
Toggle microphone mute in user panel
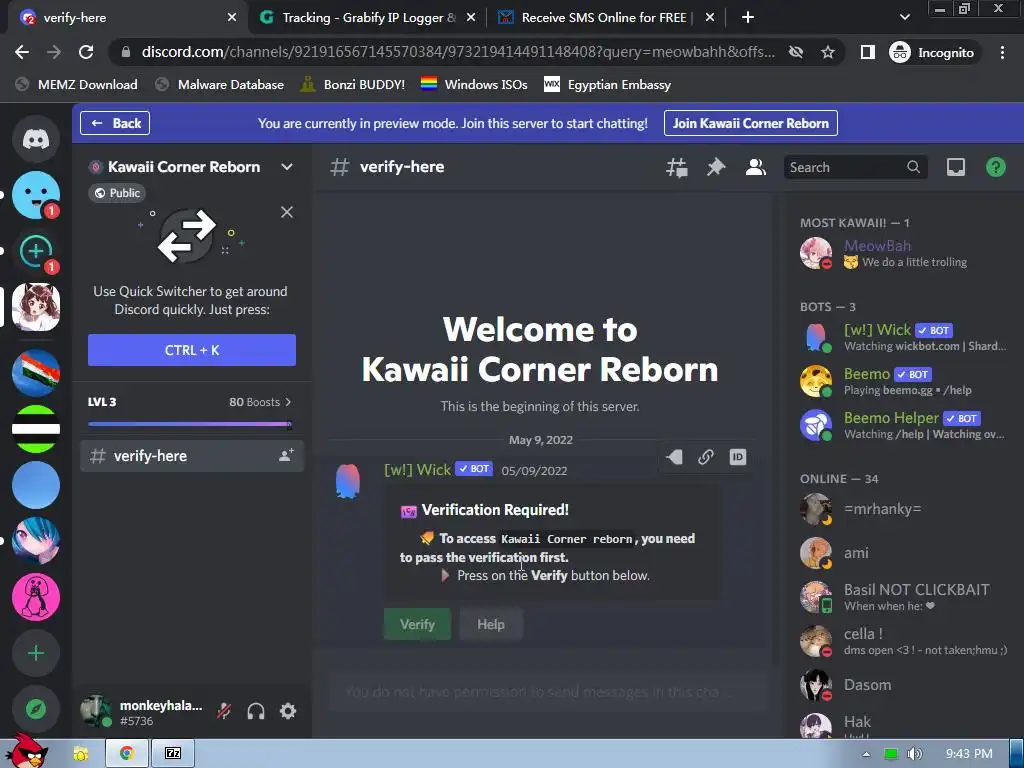point(224,711)
